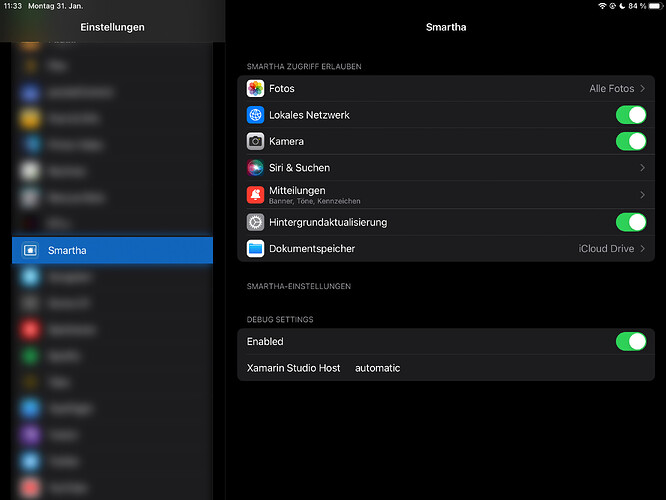Viewport: 666px width, 500px height.
Task: Tap the Einstellungen sidebar title
Action: click(112, 27)
